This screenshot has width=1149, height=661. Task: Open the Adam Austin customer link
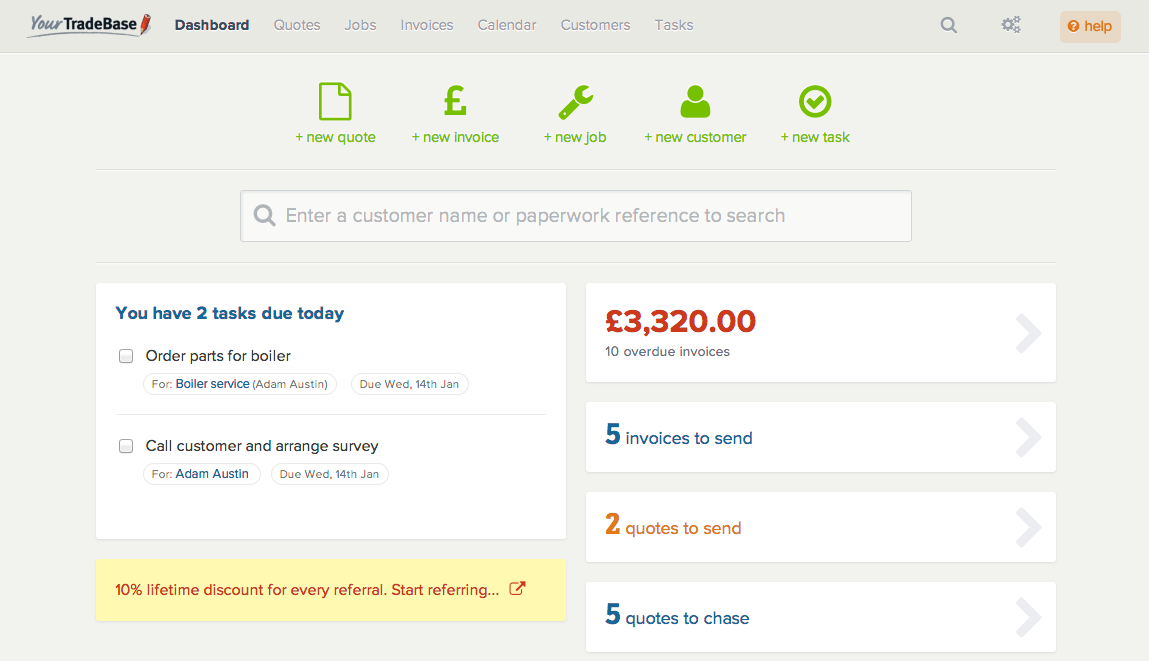pyautogui.click(x=212, y=474)
